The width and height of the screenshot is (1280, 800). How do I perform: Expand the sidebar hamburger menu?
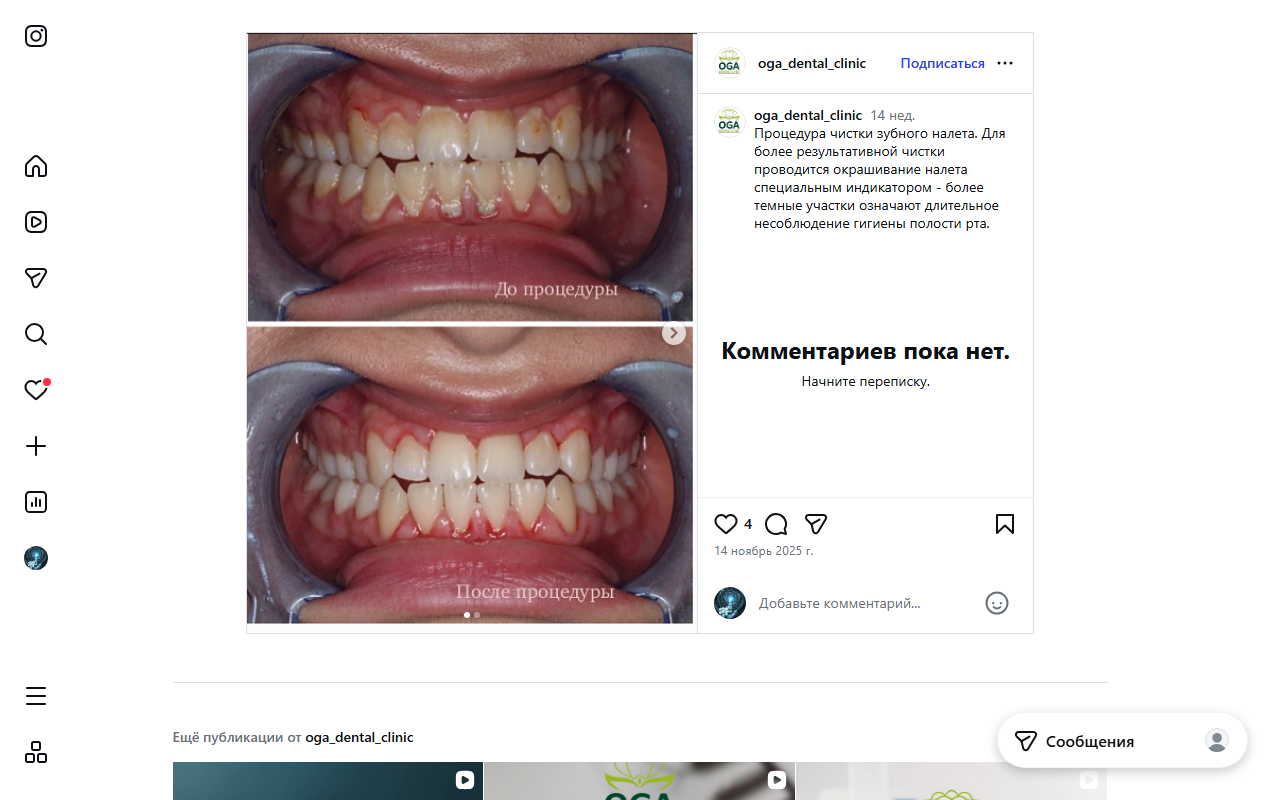pyautogui.click(x=36, y=696)
